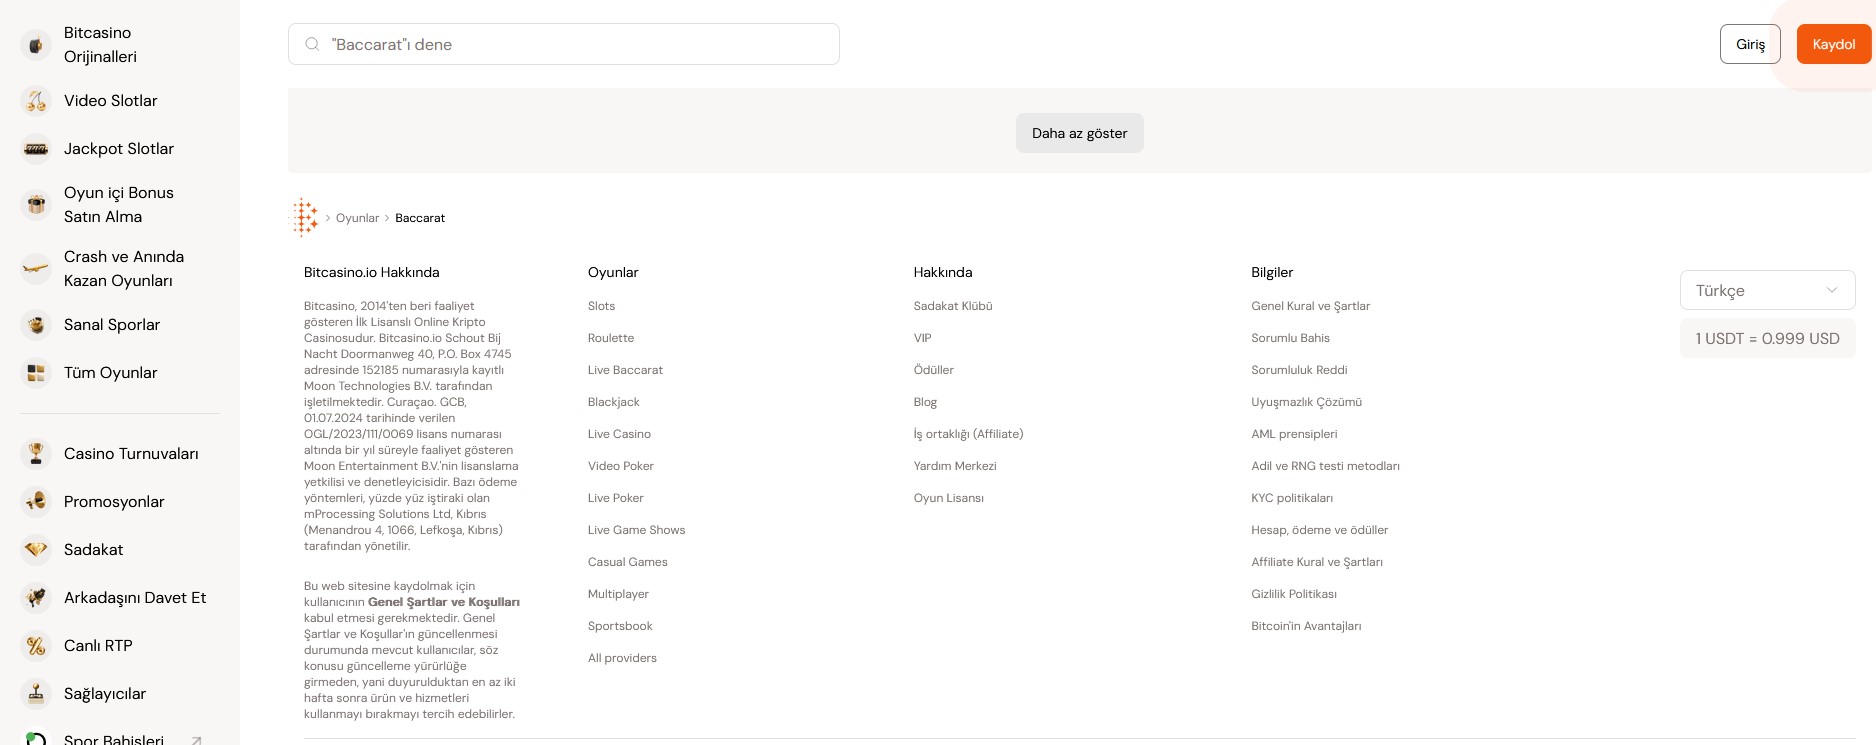Open Adil ve RNG testi metodları
This screenshot has width=1876, height=745.
point(1325,466)
